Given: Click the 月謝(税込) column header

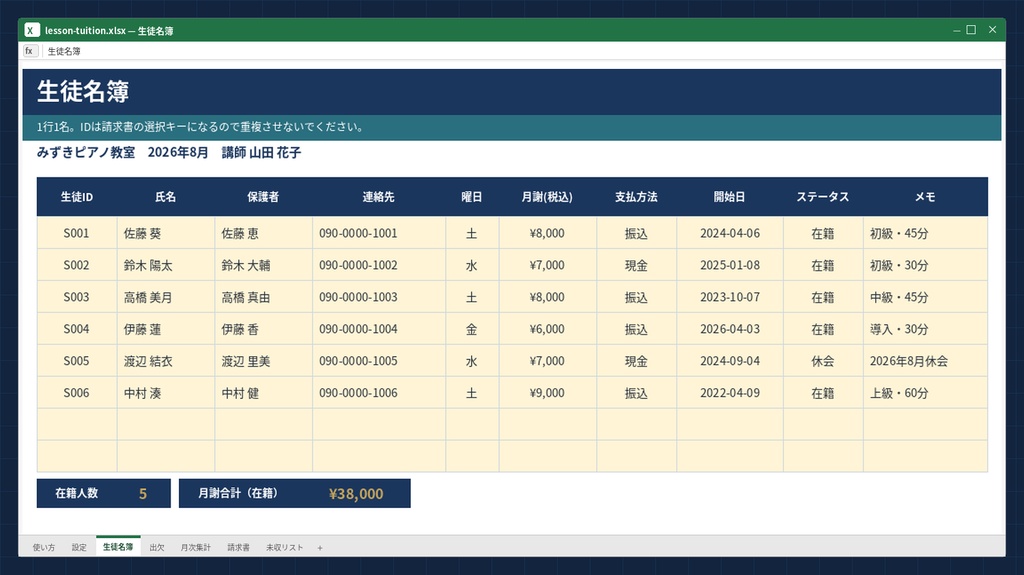Looking at the screenshot, I should click(547, 197).
